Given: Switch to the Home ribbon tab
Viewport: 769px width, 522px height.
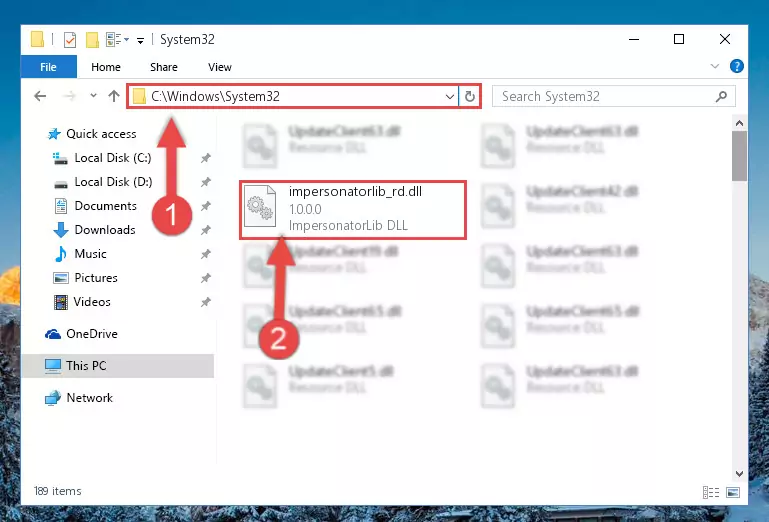Looking at the screenshot, I should [106, 67].
